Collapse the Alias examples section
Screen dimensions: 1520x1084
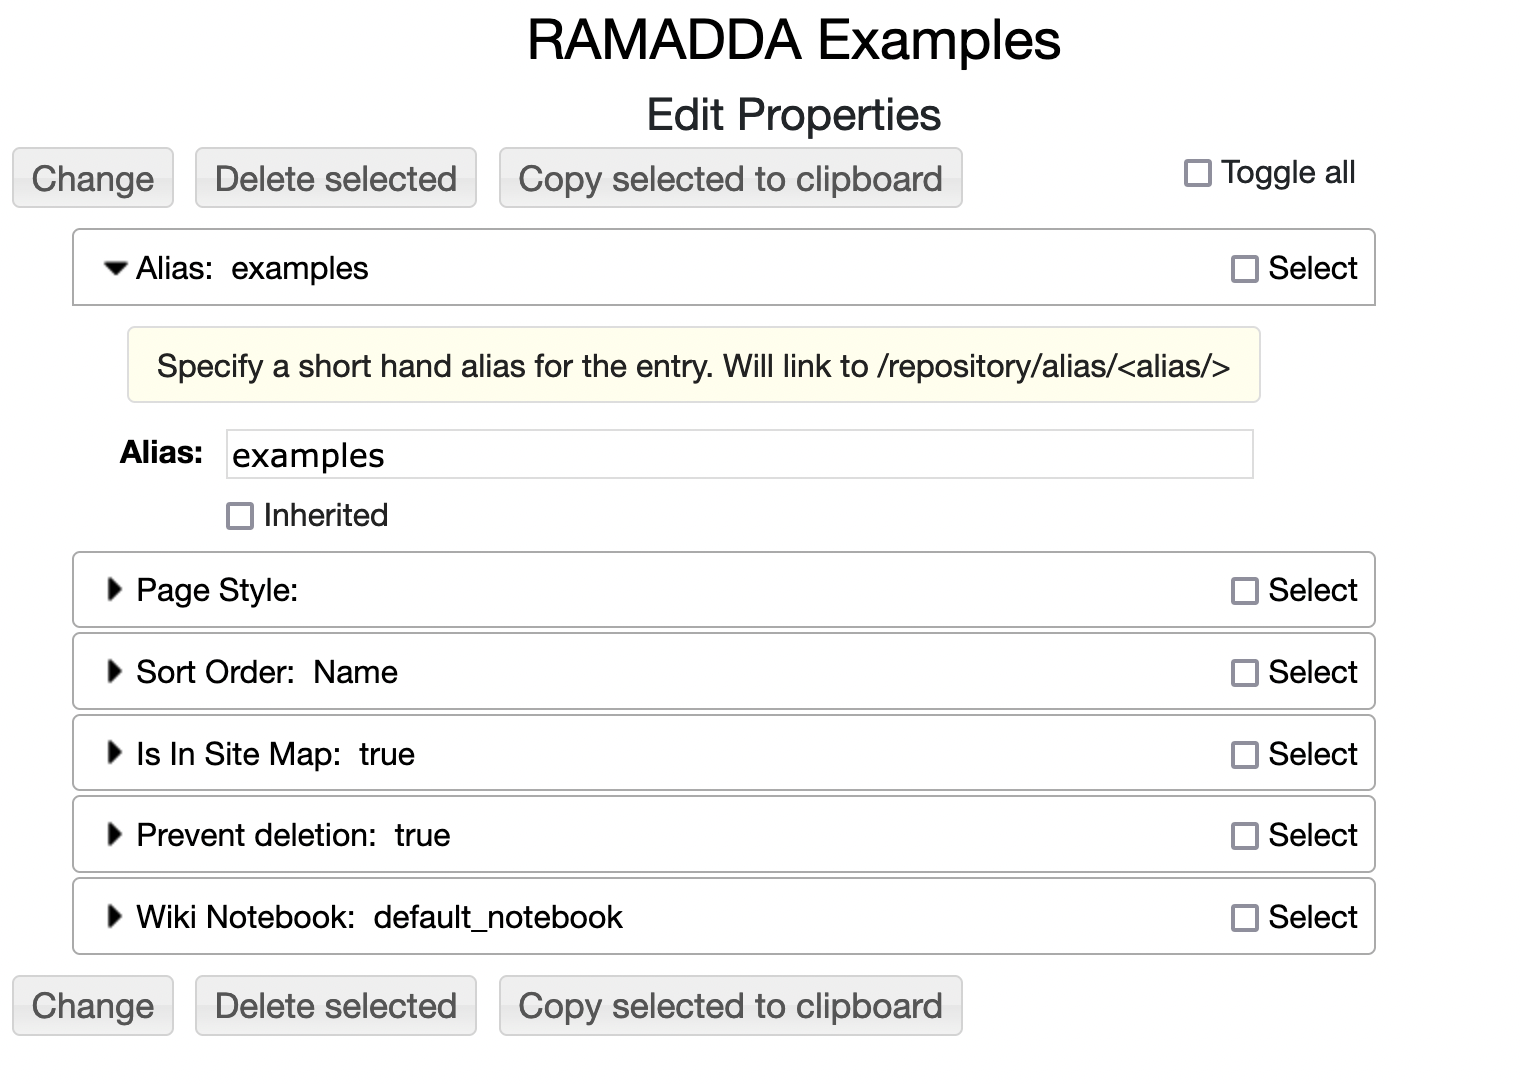[x=116, y=268]
